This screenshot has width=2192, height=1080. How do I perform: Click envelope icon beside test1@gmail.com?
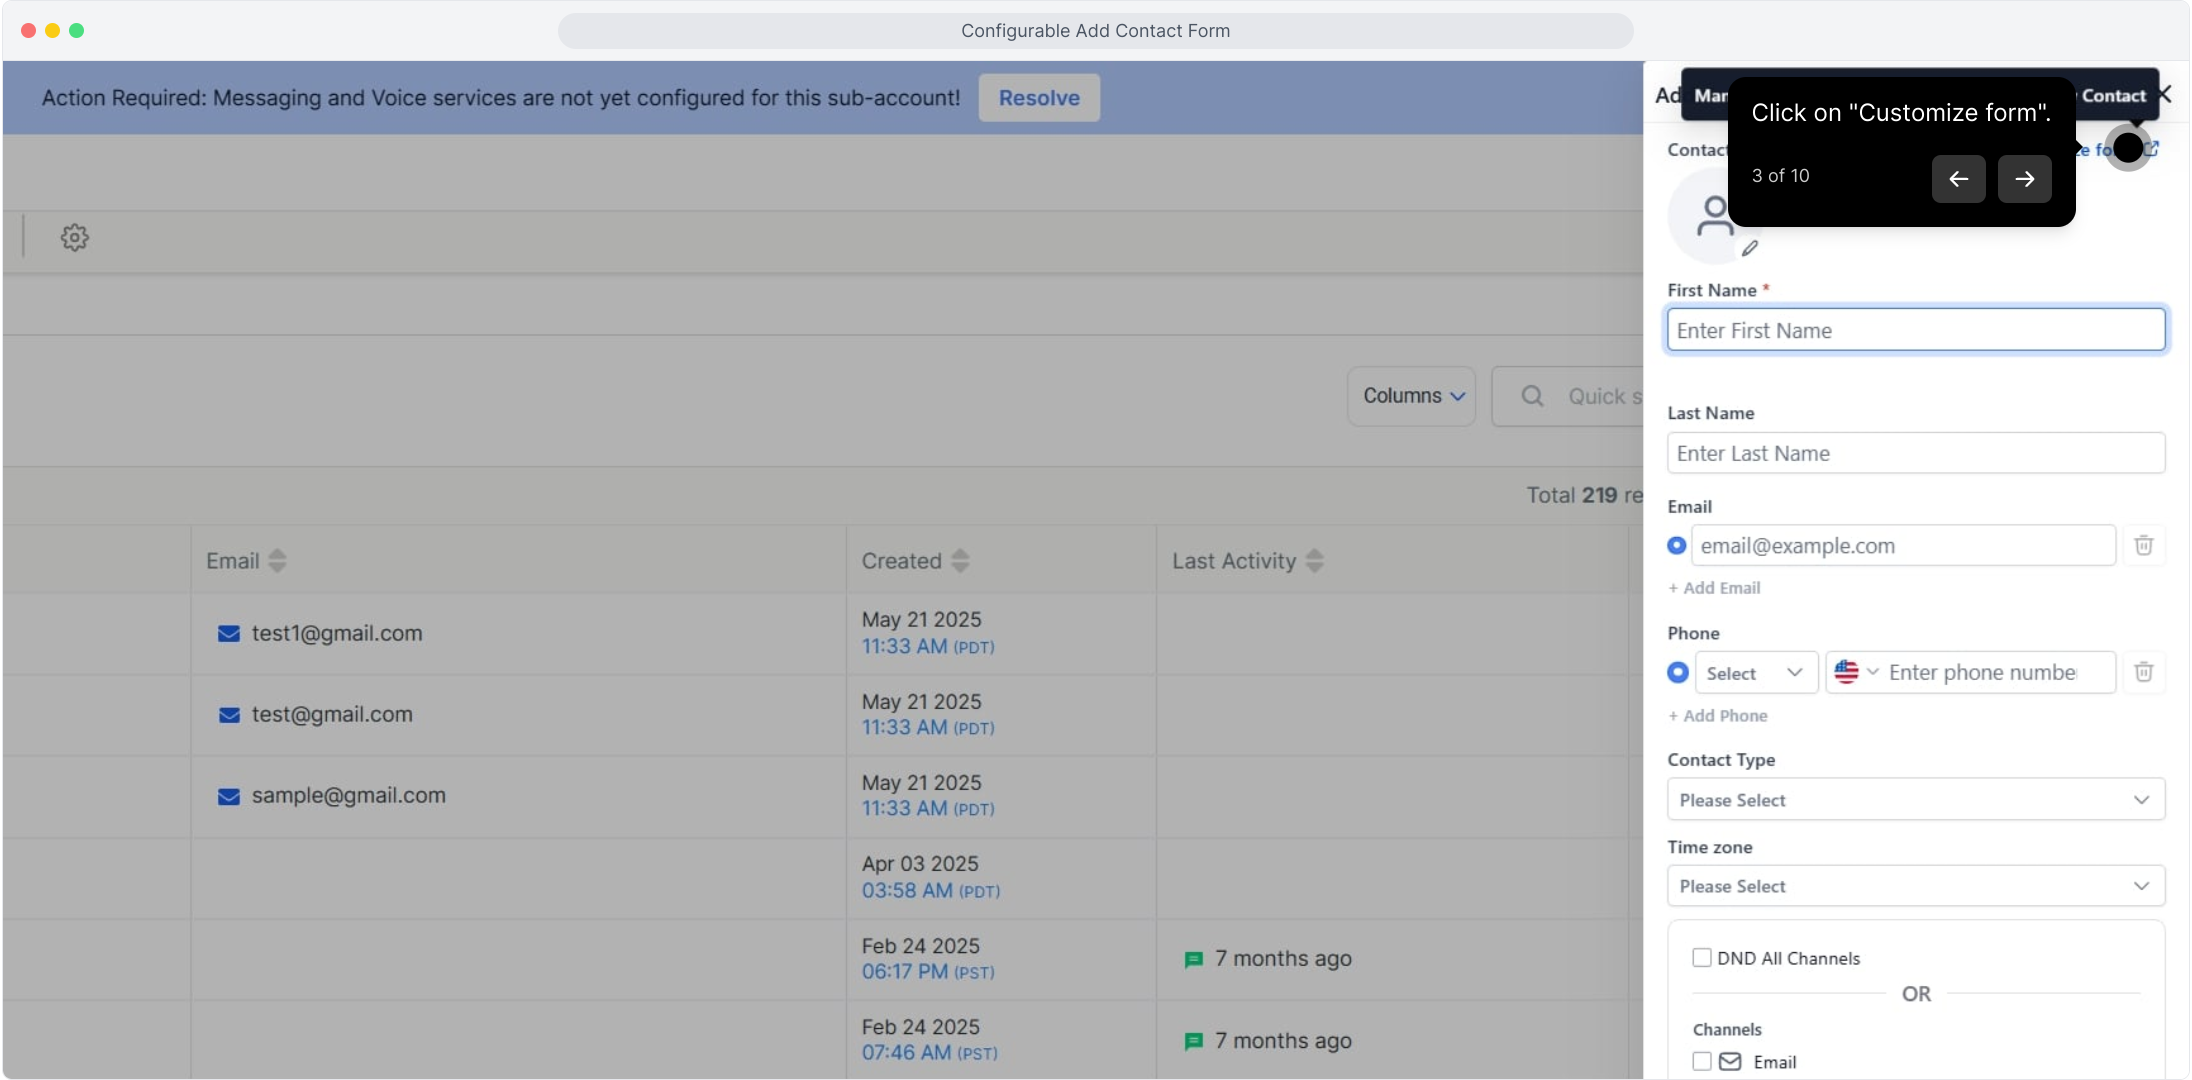pos(229,634)
